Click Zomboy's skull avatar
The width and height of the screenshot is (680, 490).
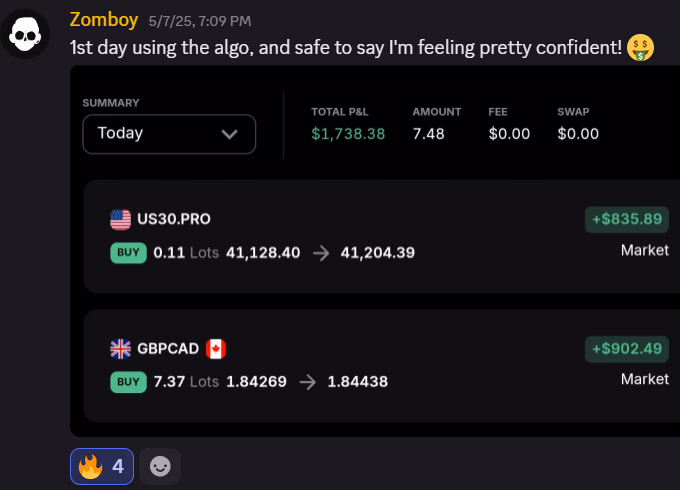coord(27,37)
